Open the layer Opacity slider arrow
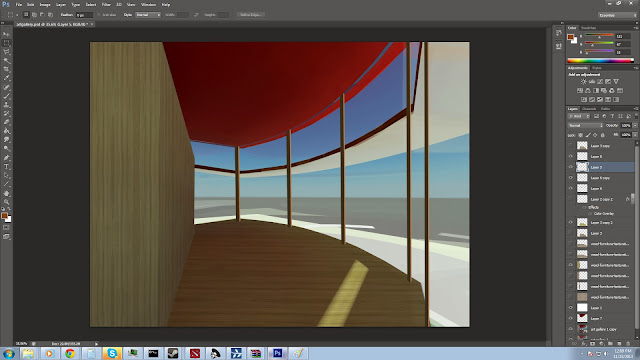The image size is (640, 360). [x=635, y=125]
